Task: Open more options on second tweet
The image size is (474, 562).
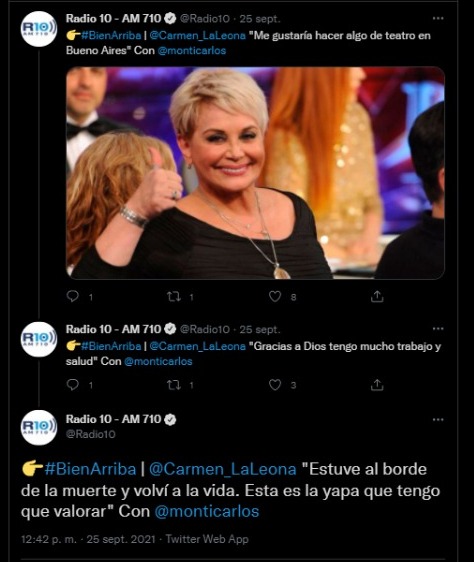Action: tap(438, 329)
